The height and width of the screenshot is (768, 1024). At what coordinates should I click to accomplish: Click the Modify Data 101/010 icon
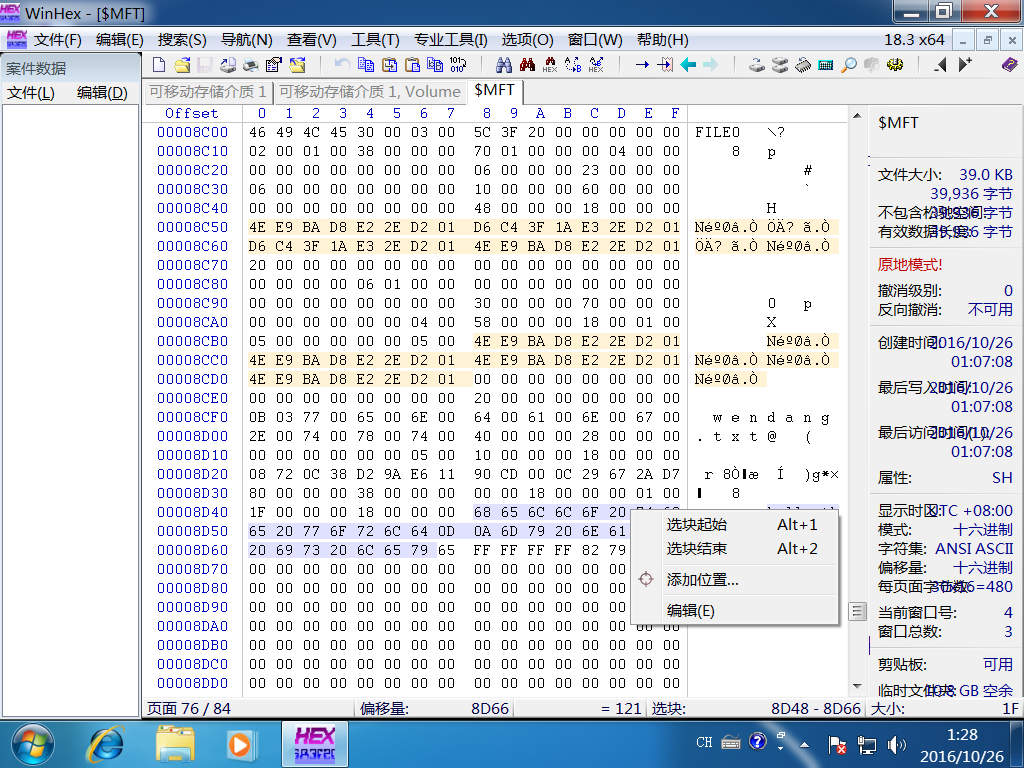pyautogui.click(x=458, y=65)
